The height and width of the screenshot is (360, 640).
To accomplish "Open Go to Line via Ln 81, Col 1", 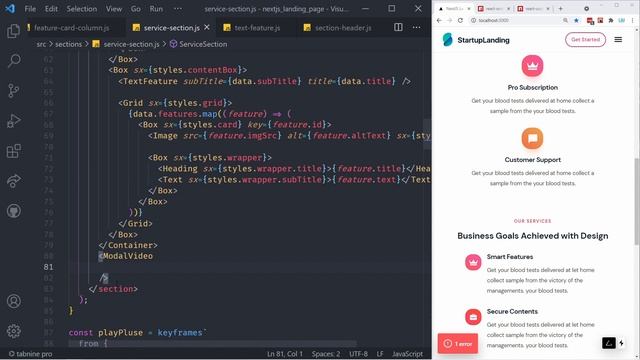I will click(285, 354).
